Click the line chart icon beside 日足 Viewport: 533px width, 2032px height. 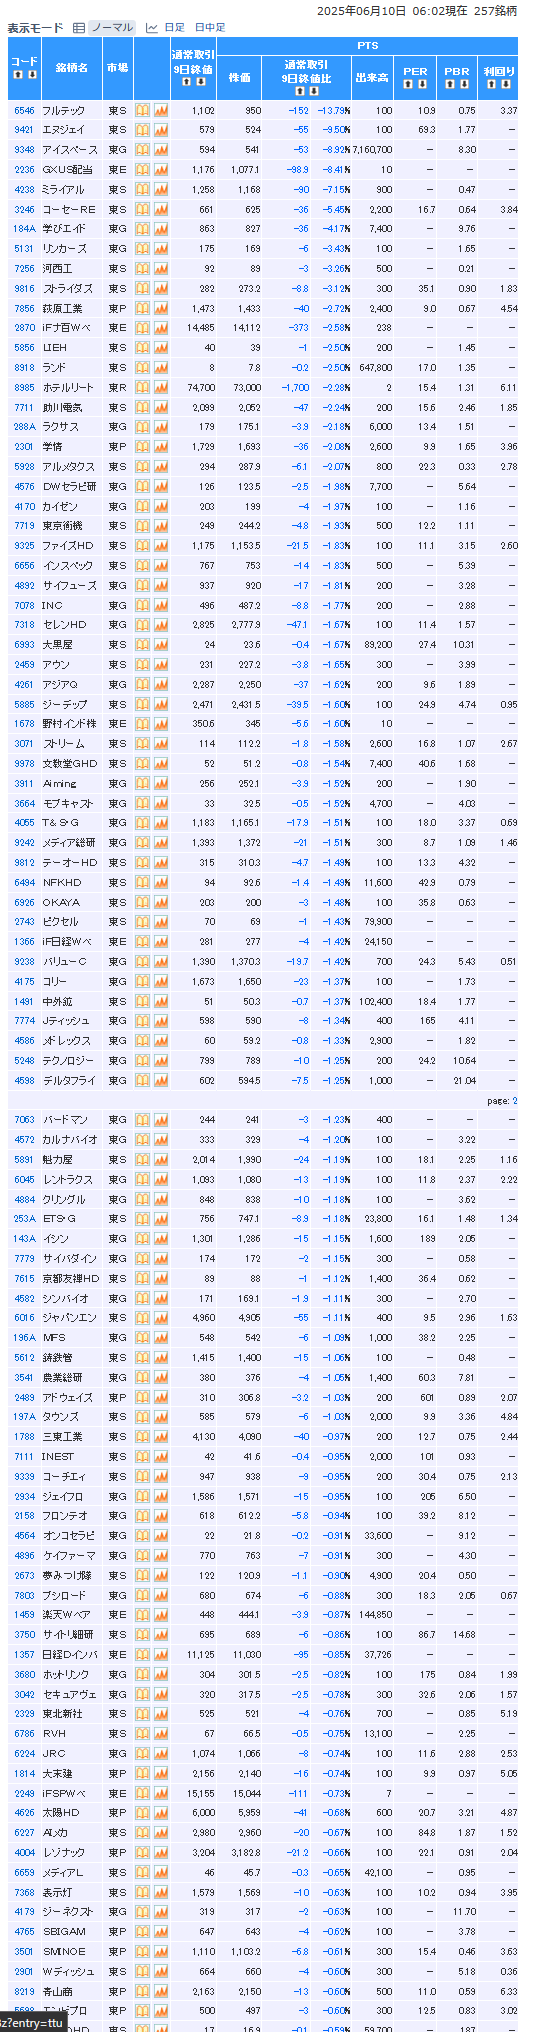[x=152, y=28]
